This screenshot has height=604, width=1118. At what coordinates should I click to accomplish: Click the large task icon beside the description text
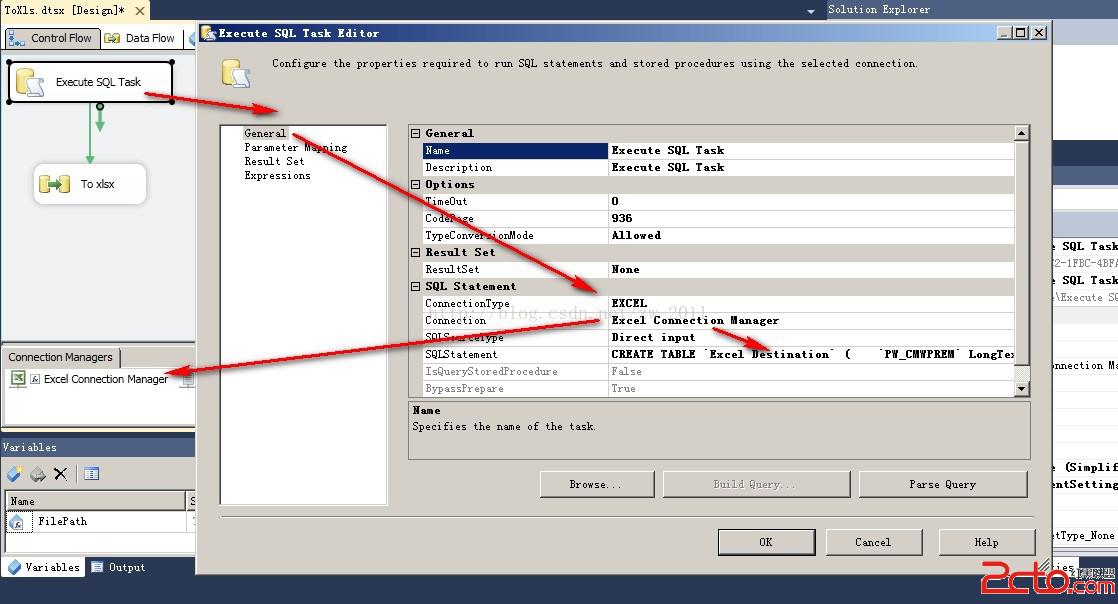(x=235, y=73)
